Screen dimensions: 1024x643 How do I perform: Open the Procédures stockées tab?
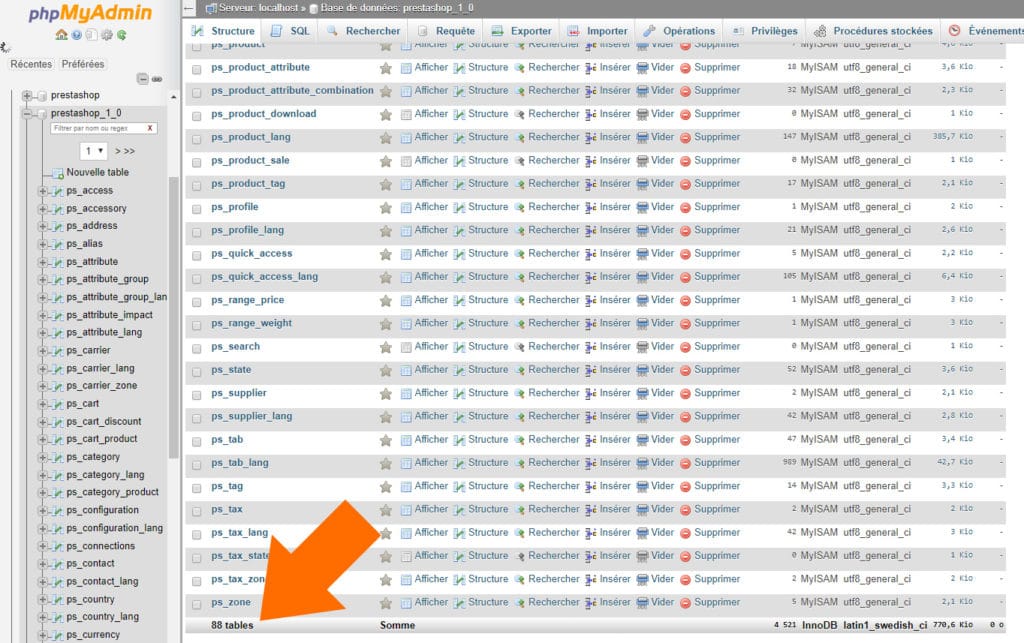(874, 31)
